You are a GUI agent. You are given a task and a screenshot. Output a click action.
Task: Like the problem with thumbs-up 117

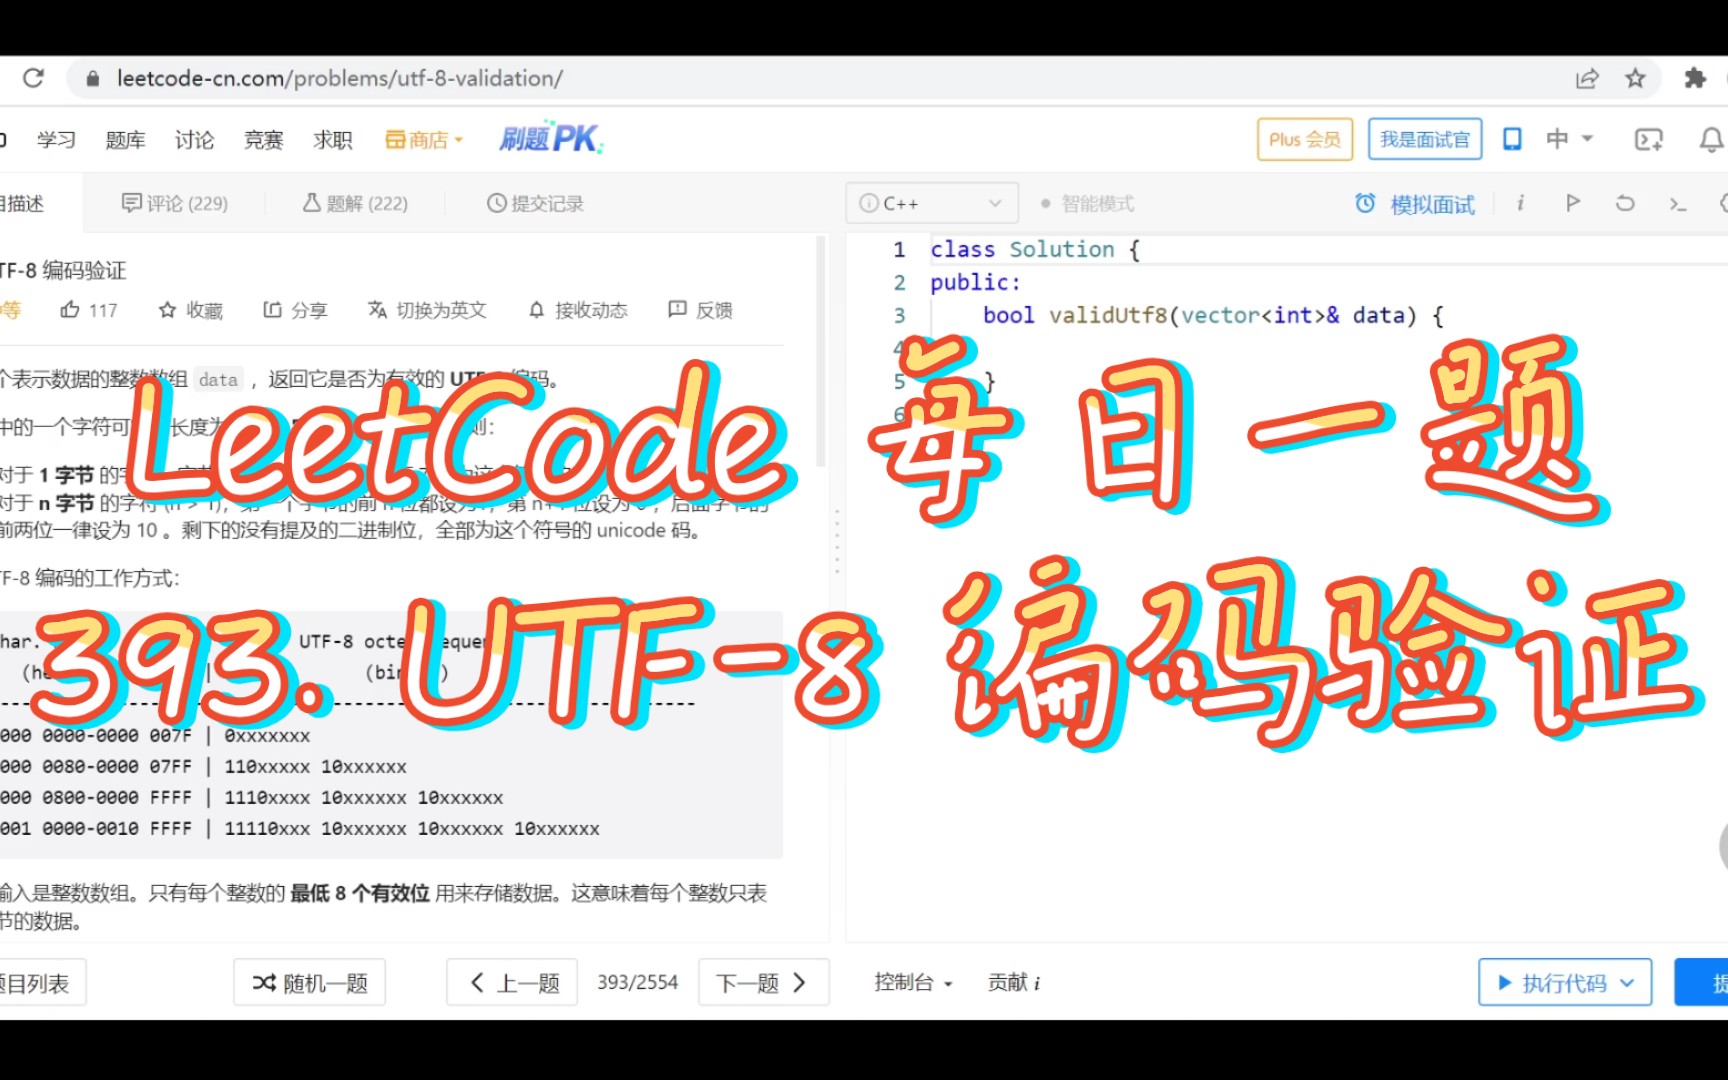89,310
